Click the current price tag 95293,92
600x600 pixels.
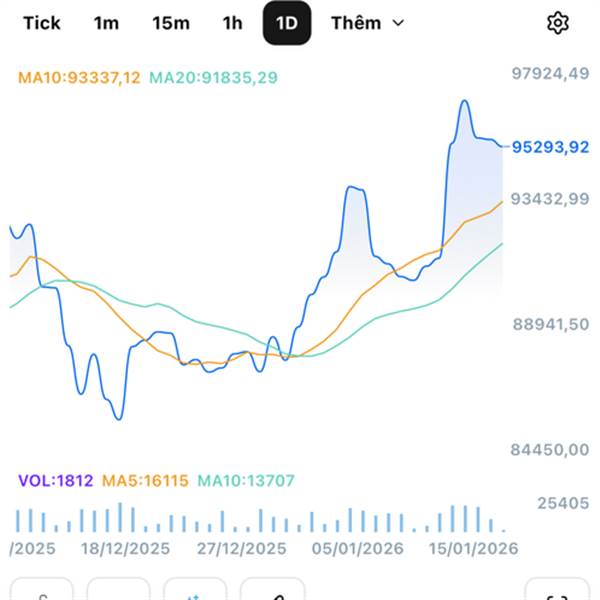[x=550, y=147]
